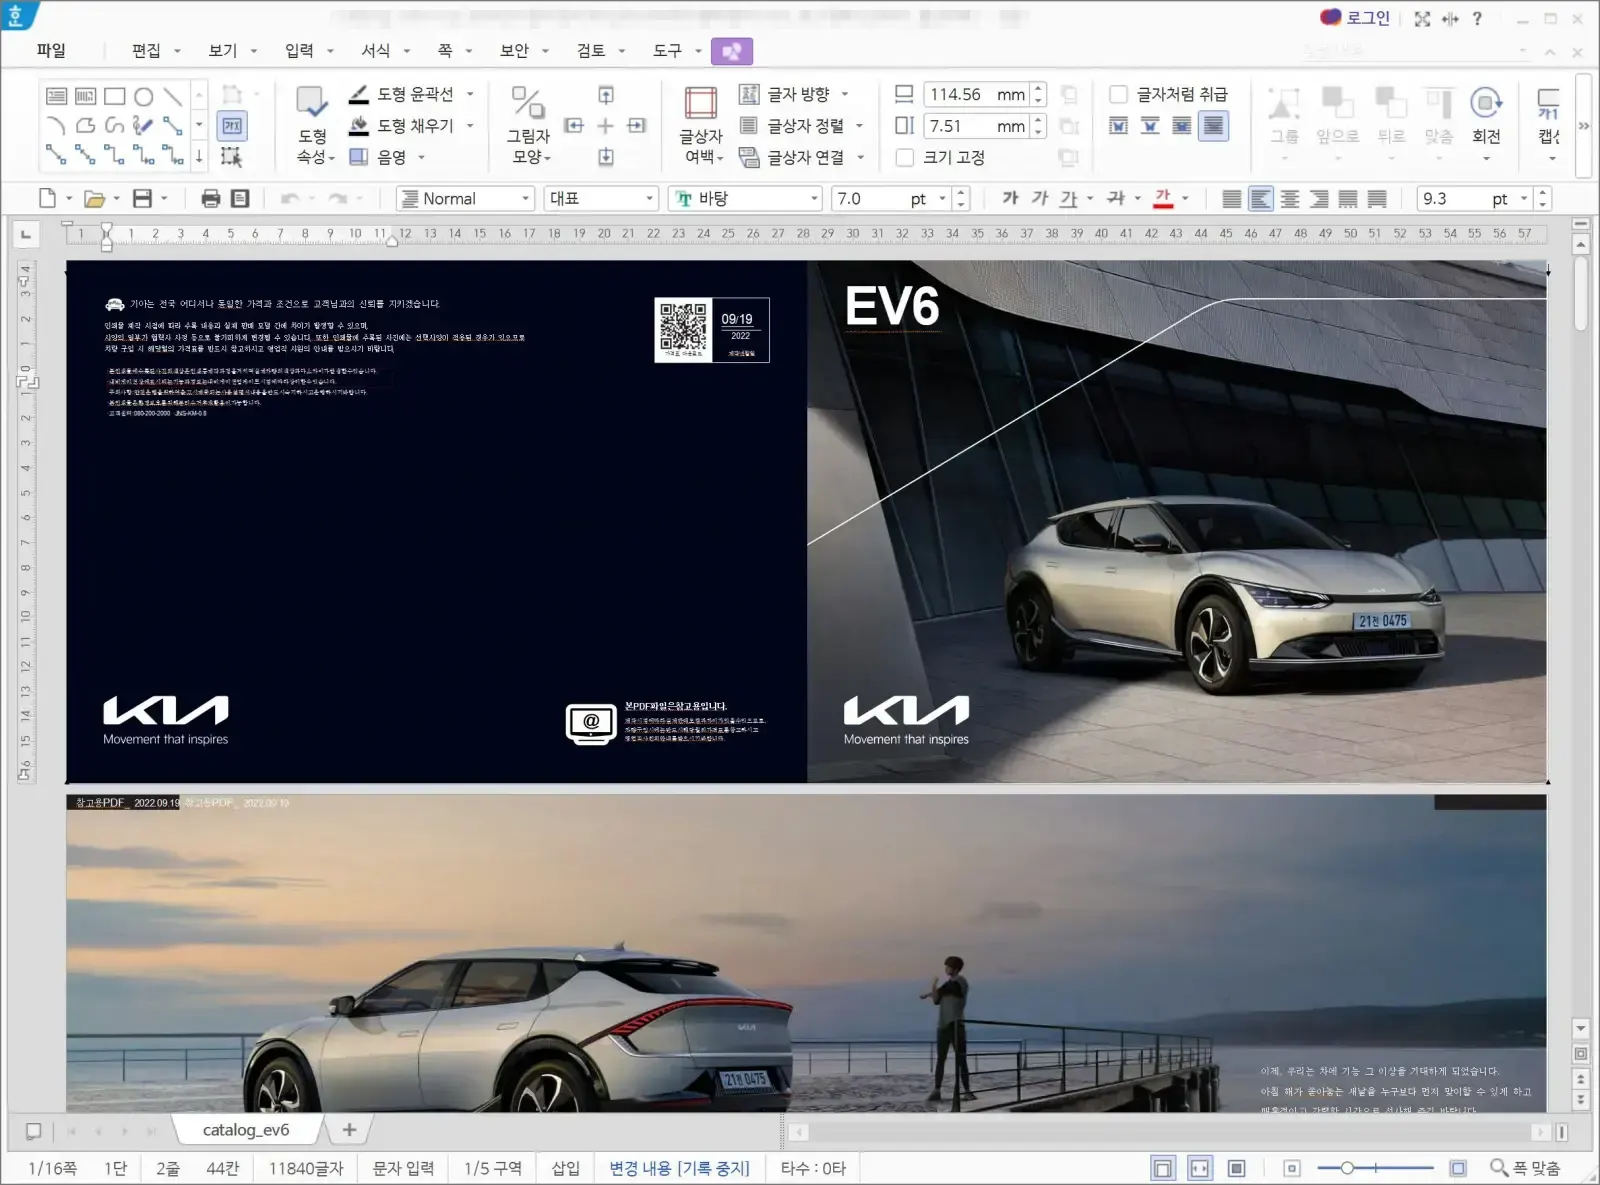Toggle the text box drawing mode button
The width and height of the screenshot is (1600, 1185).
232,125
